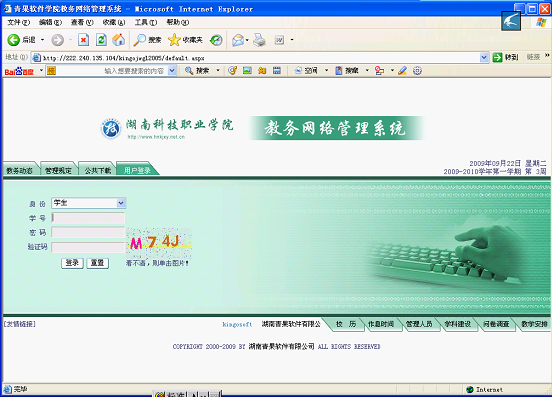The width and height of the screenshot is (552, 397).
Task: Click the Print printer icon
Action: 260,40
